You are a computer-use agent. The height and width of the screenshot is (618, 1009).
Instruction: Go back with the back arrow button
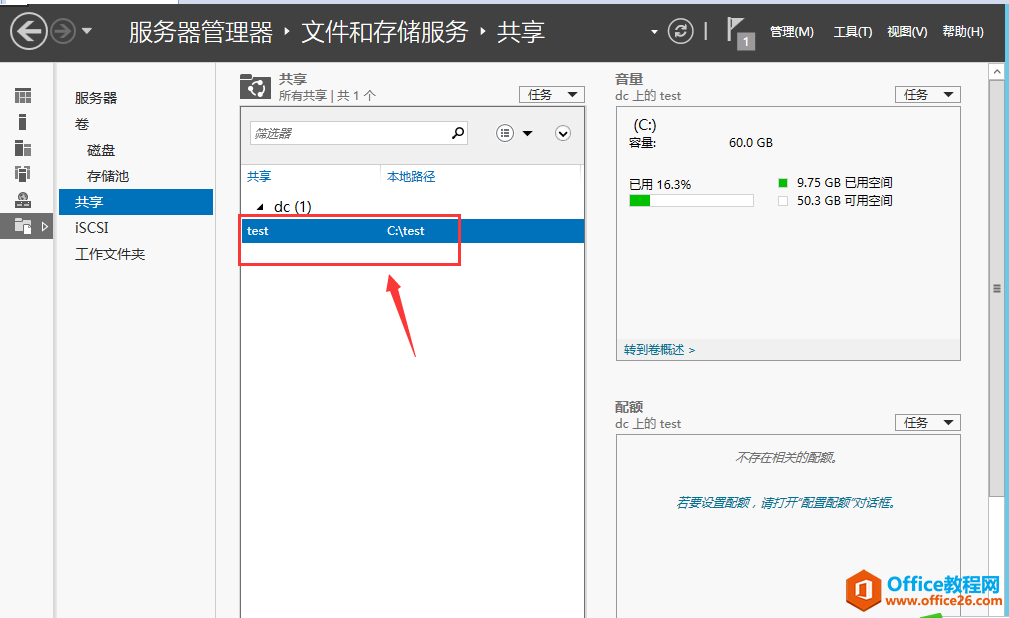(x=29, y=31)
